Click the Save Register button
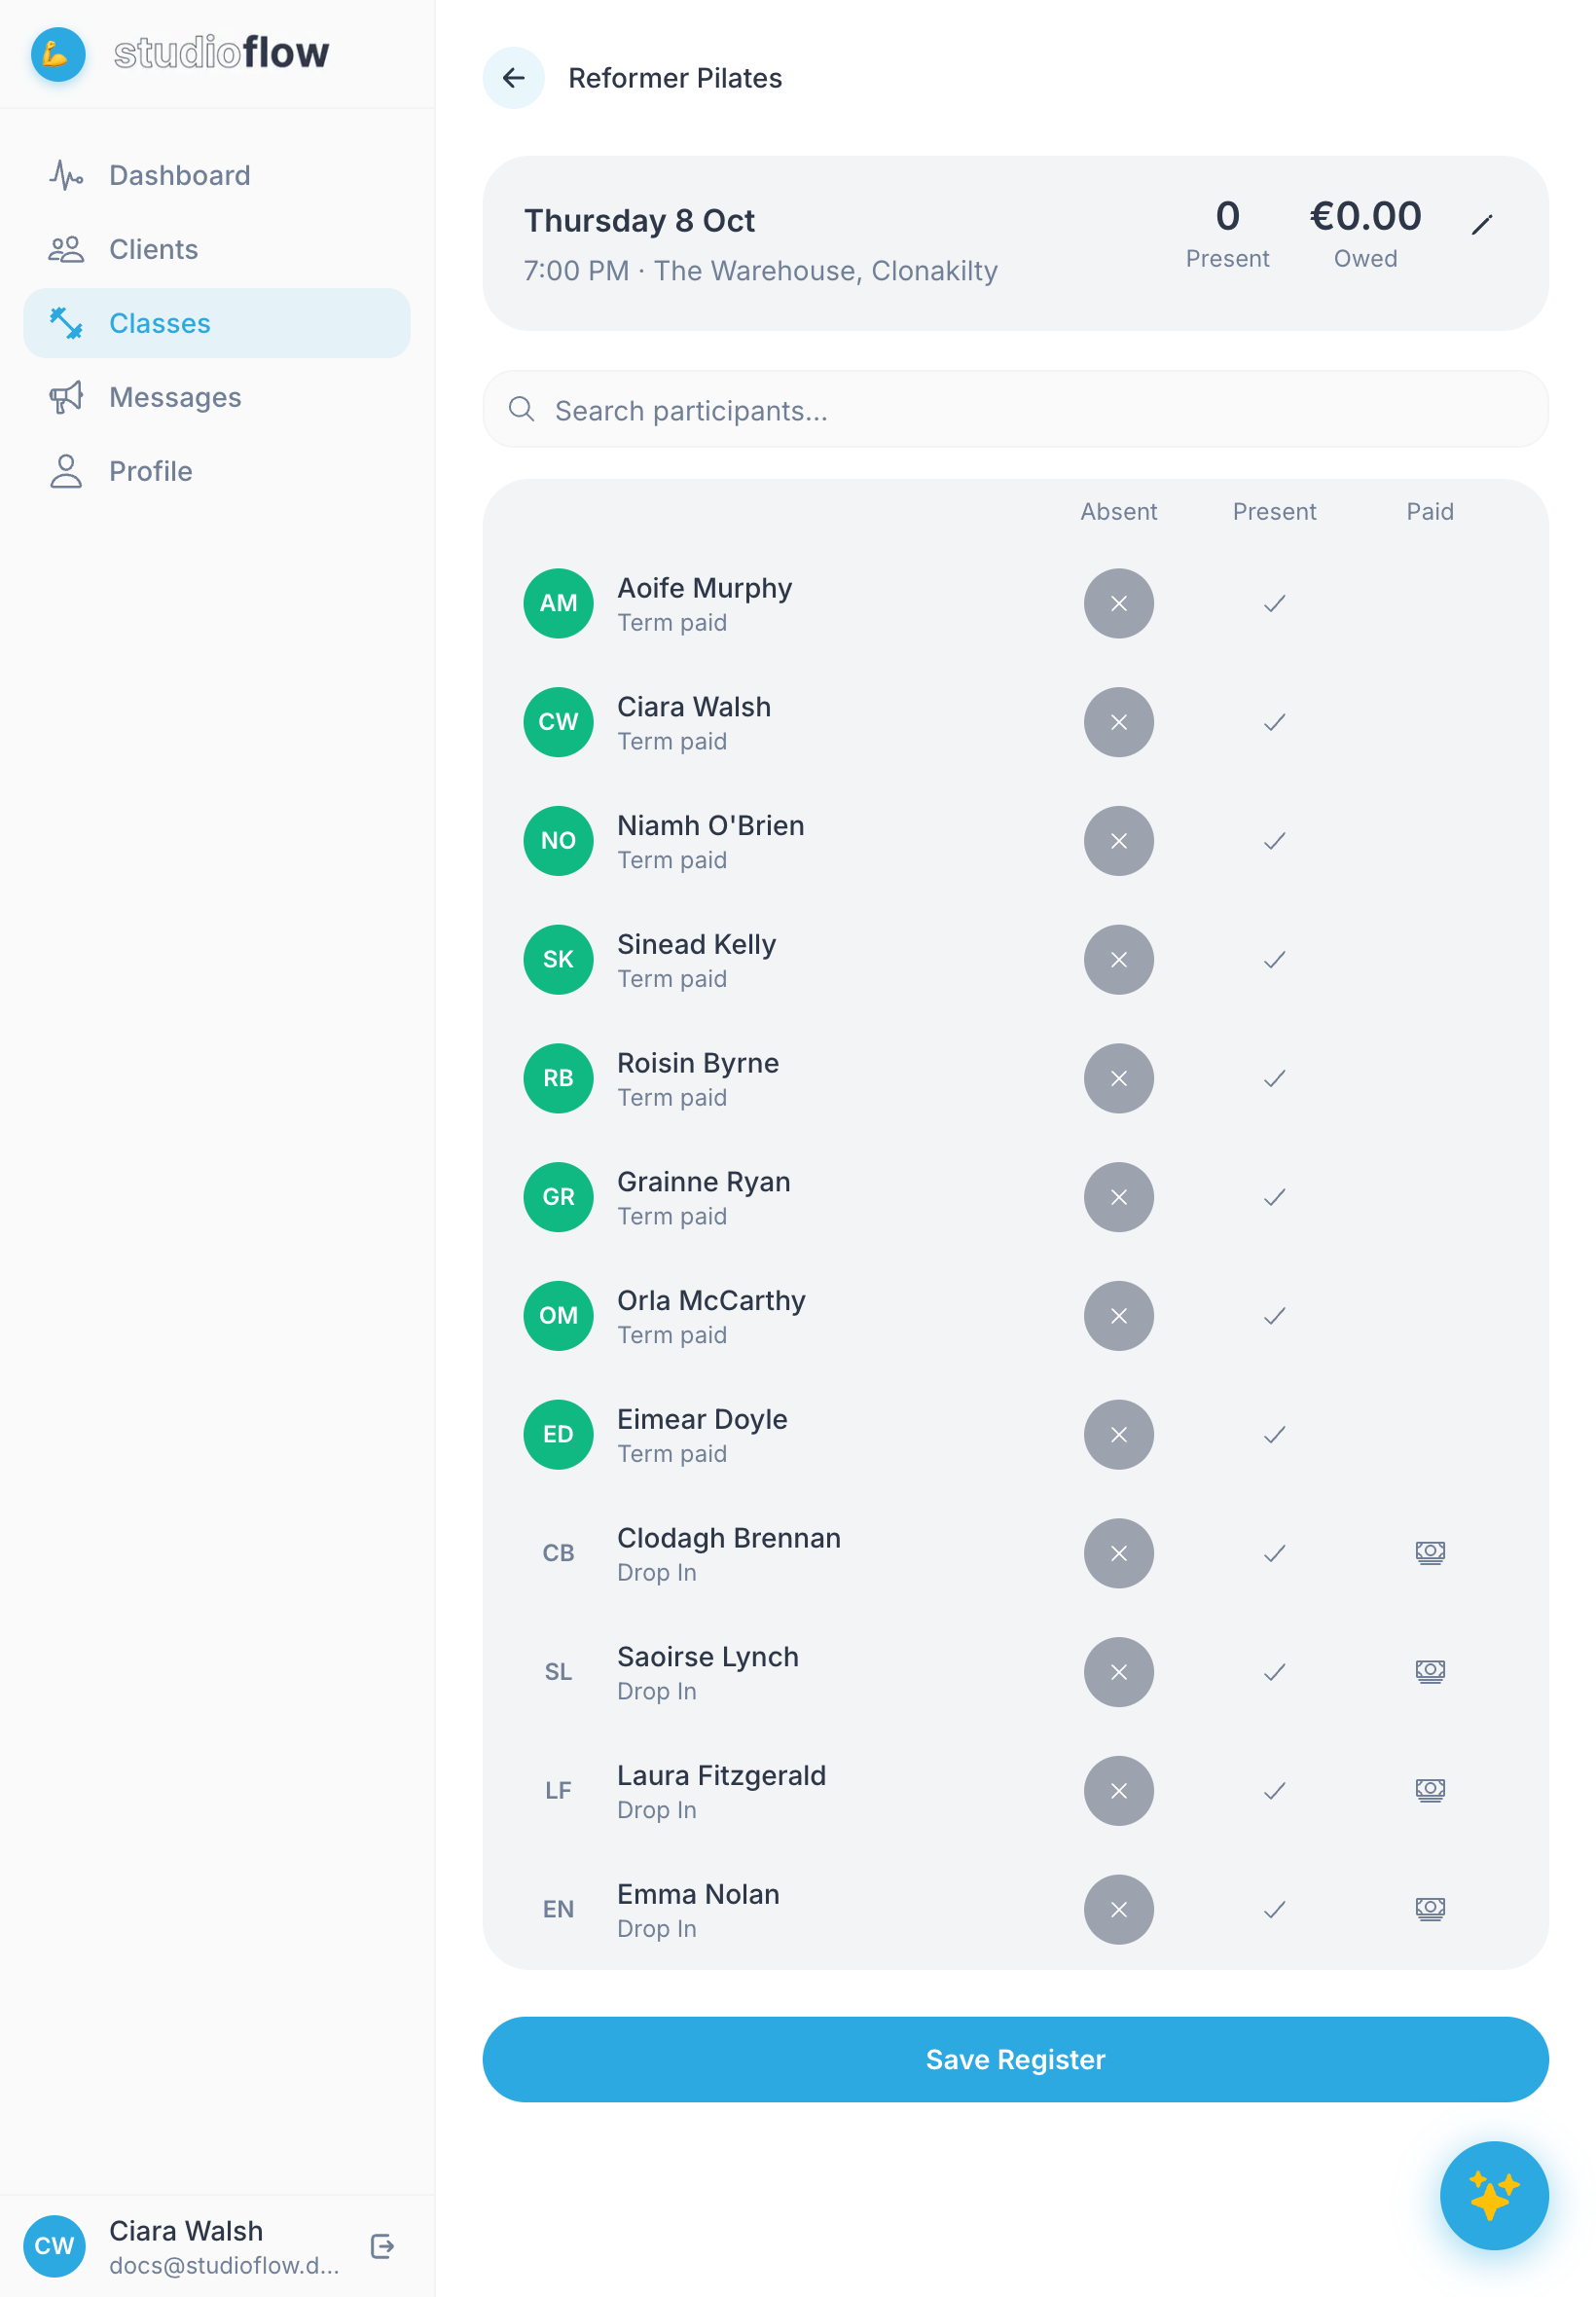 point(1015,2059)
